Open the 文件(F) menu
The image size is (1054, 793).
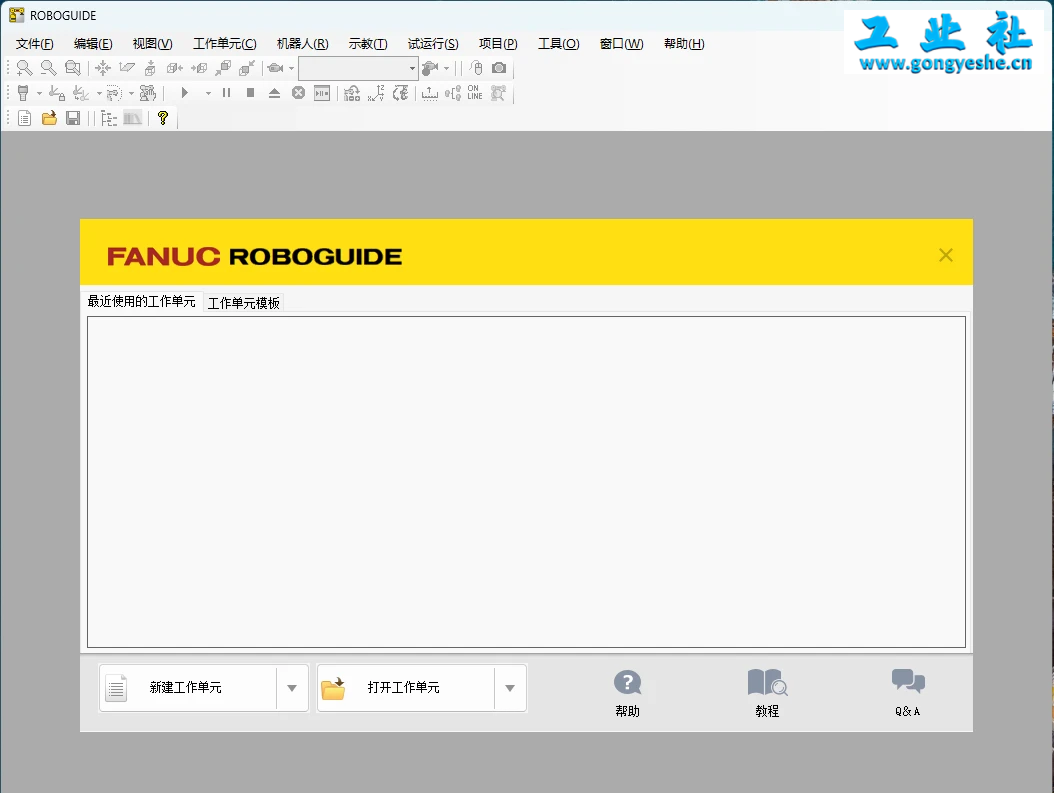[x=34, y=44]
